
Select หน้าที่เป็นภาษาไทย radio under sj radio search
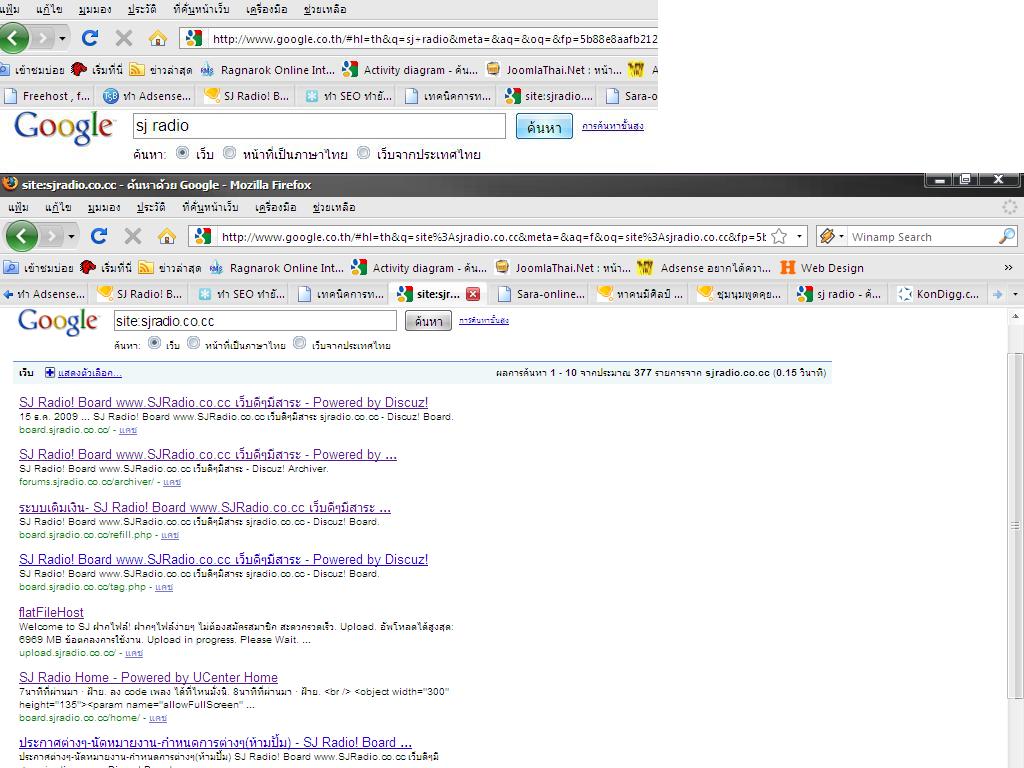(x=229, y=153)
